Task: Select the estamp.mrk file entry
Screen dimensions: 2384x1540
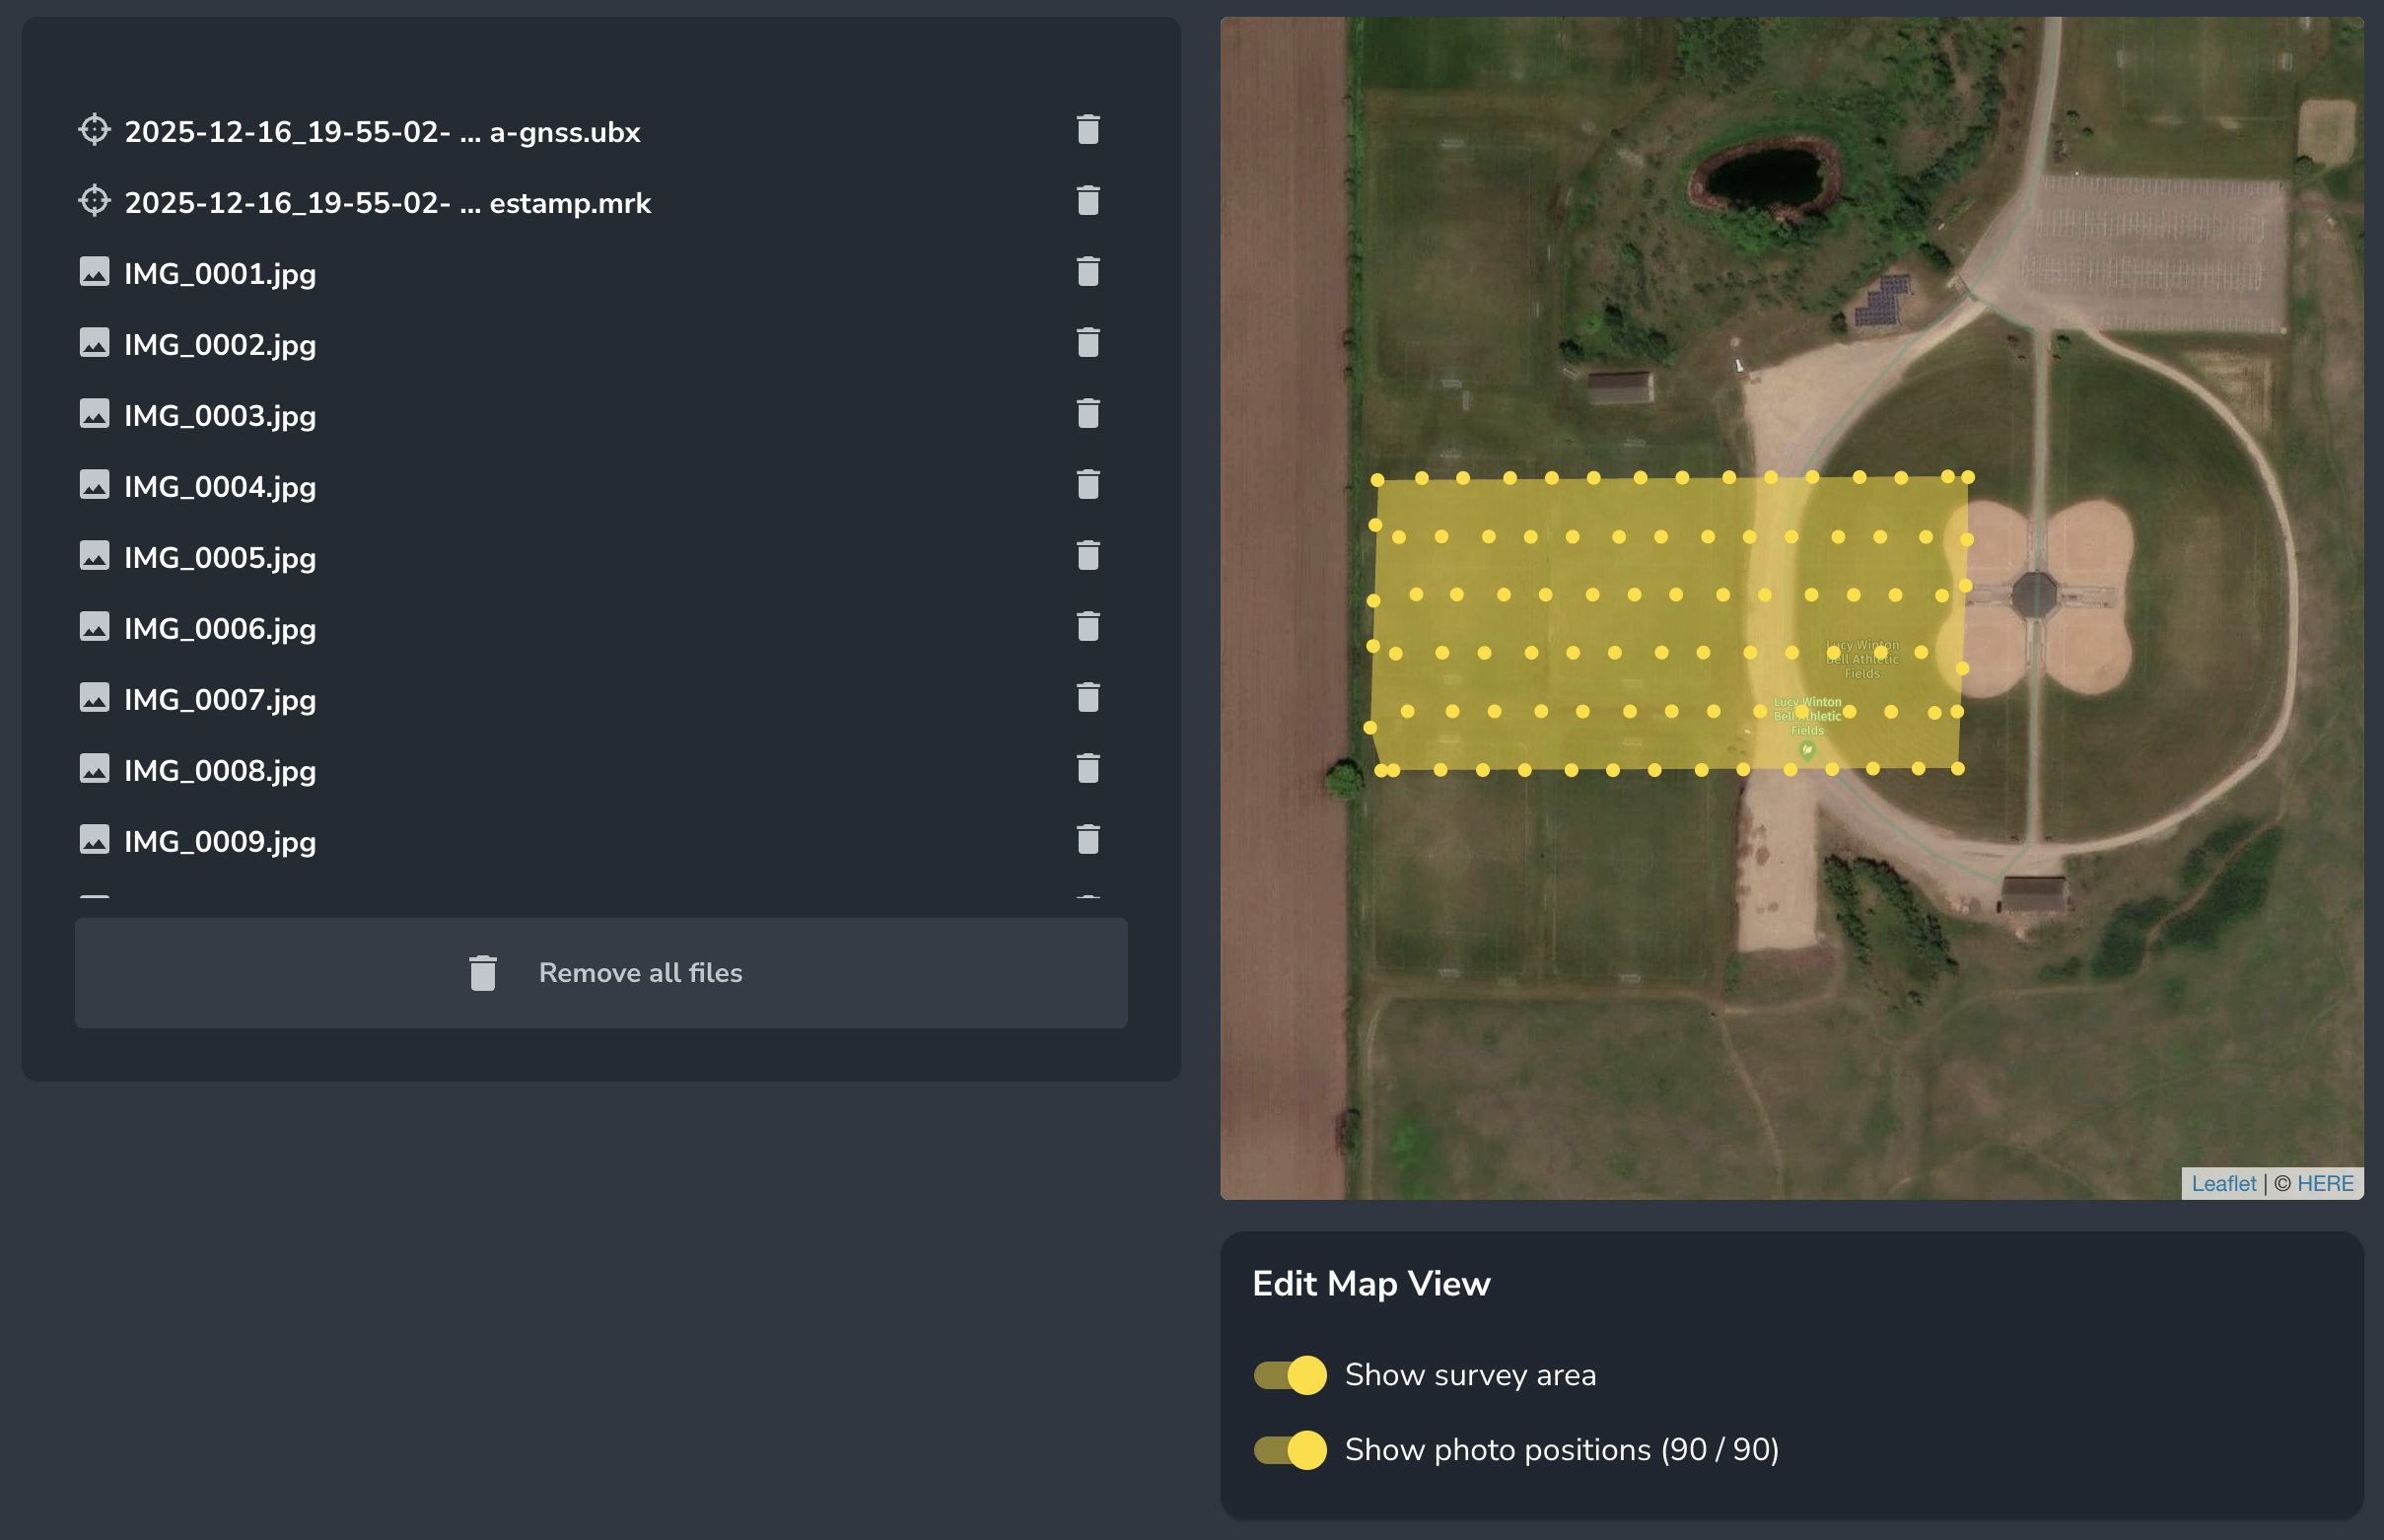Action: pos(387,203)
